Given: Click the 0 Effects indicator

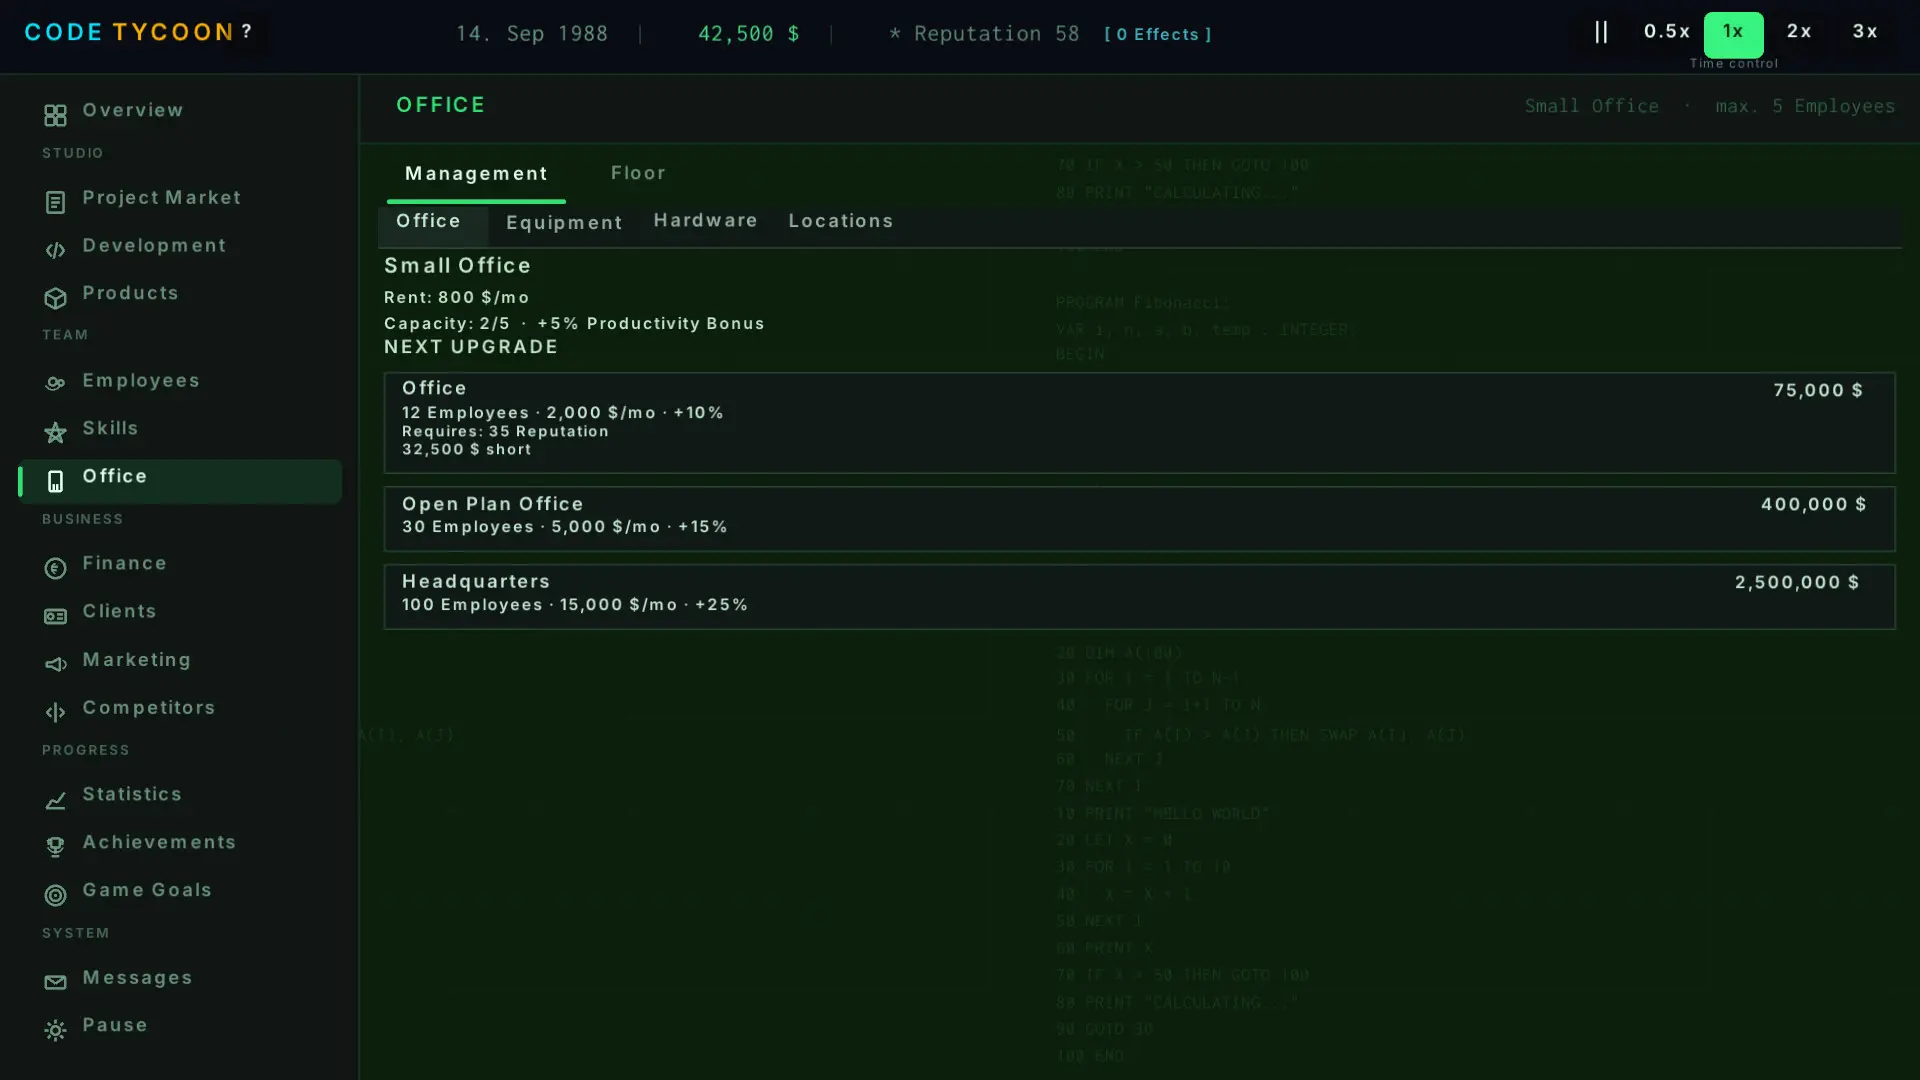Looking at the screenshot, I should point(1158,35).
